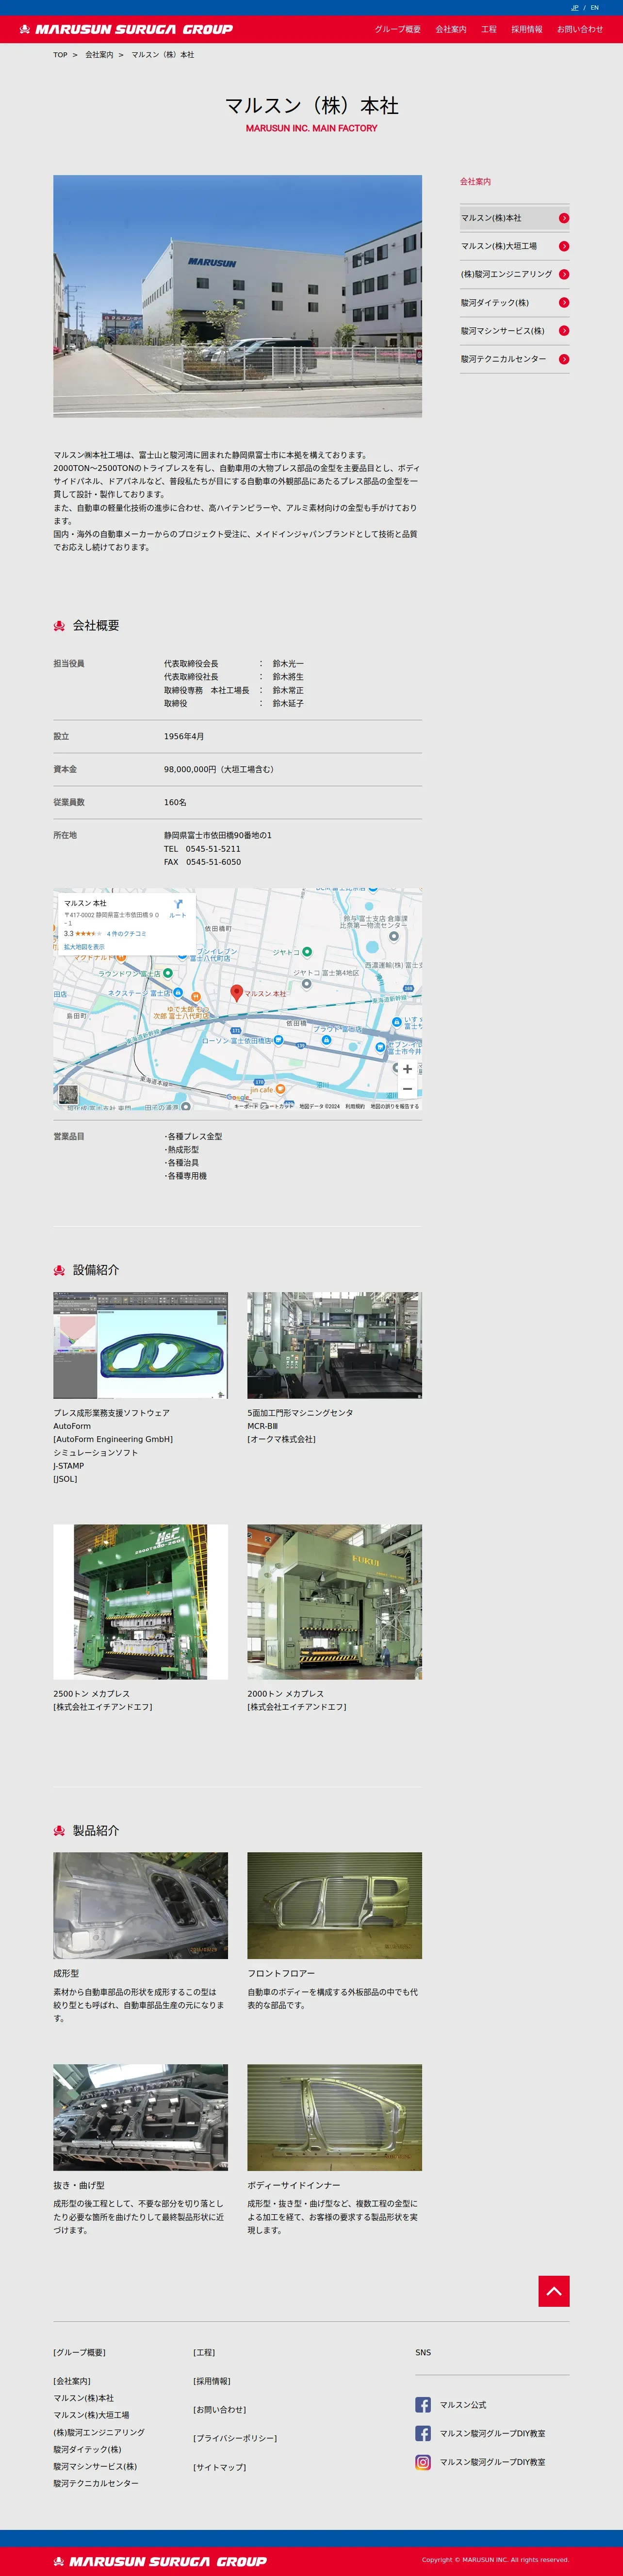This screenshot has width=623, height=2576.
Task: Open footer link 駿河ダイテック(株)
Action: click(87, 2449)
